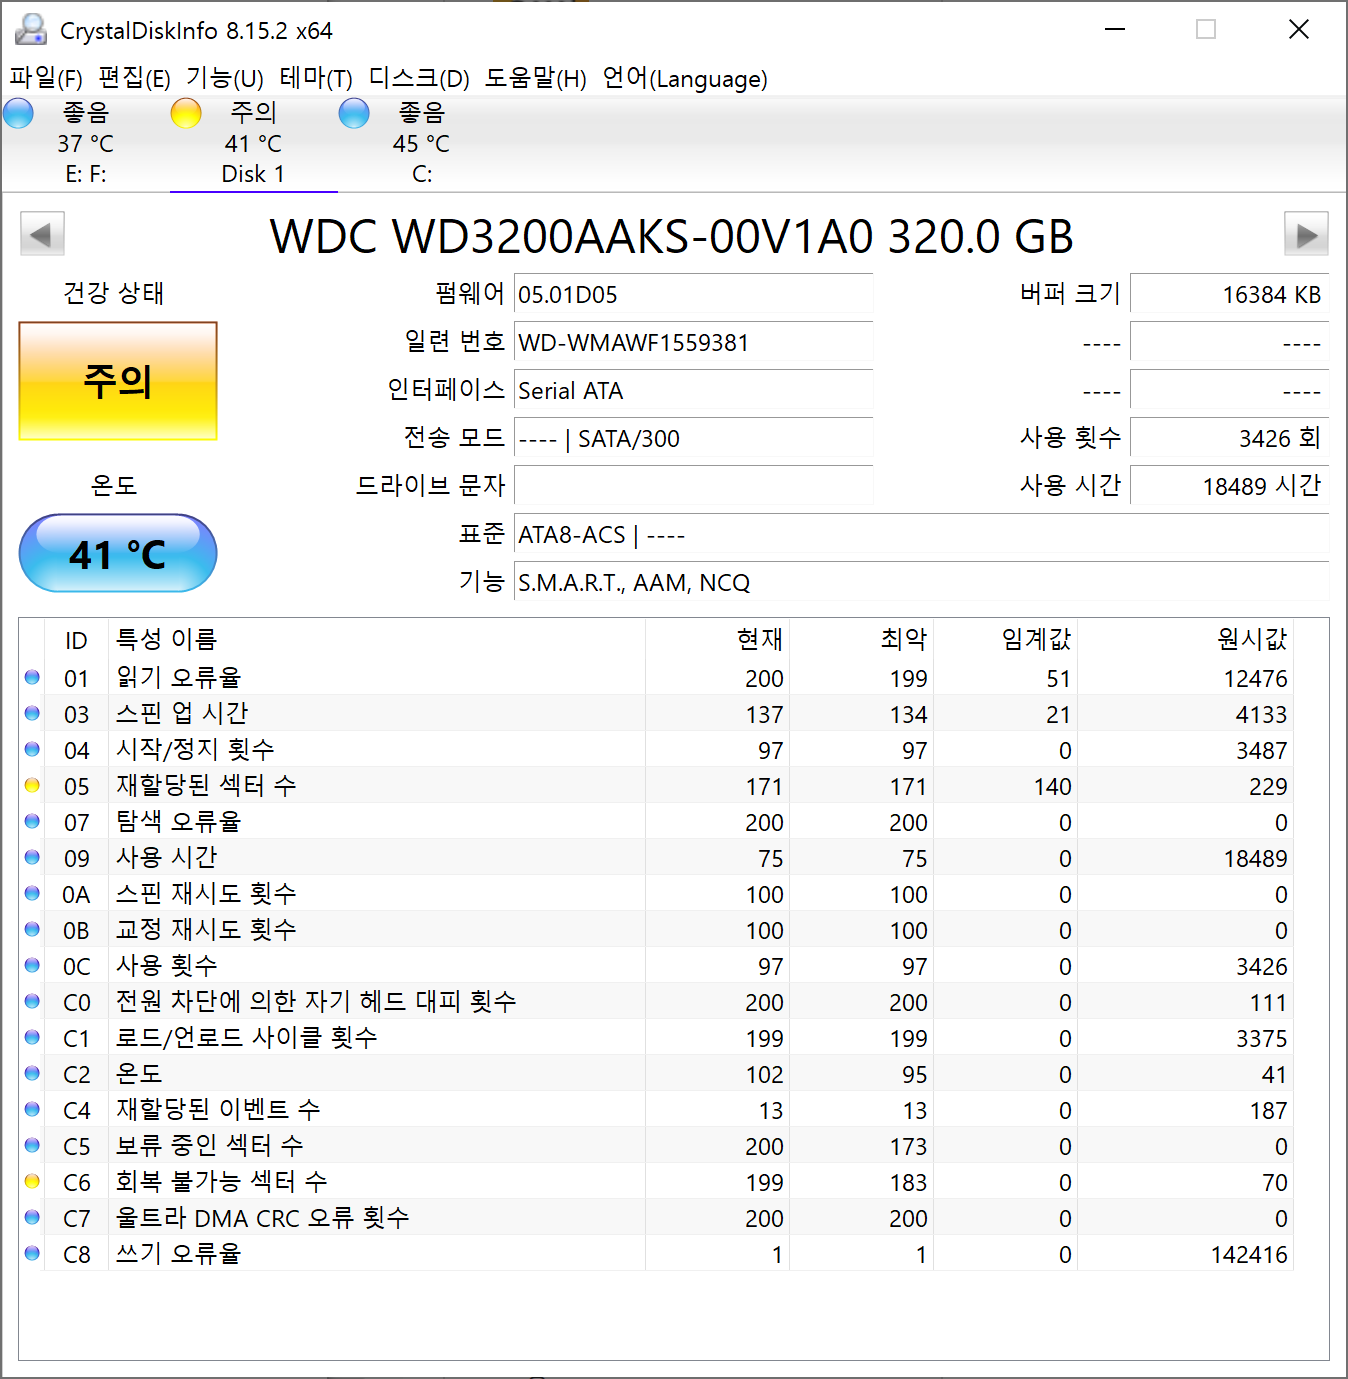Switch to the E: F: disk tab
1348x1379 pixels.
[x=86, y=143]
